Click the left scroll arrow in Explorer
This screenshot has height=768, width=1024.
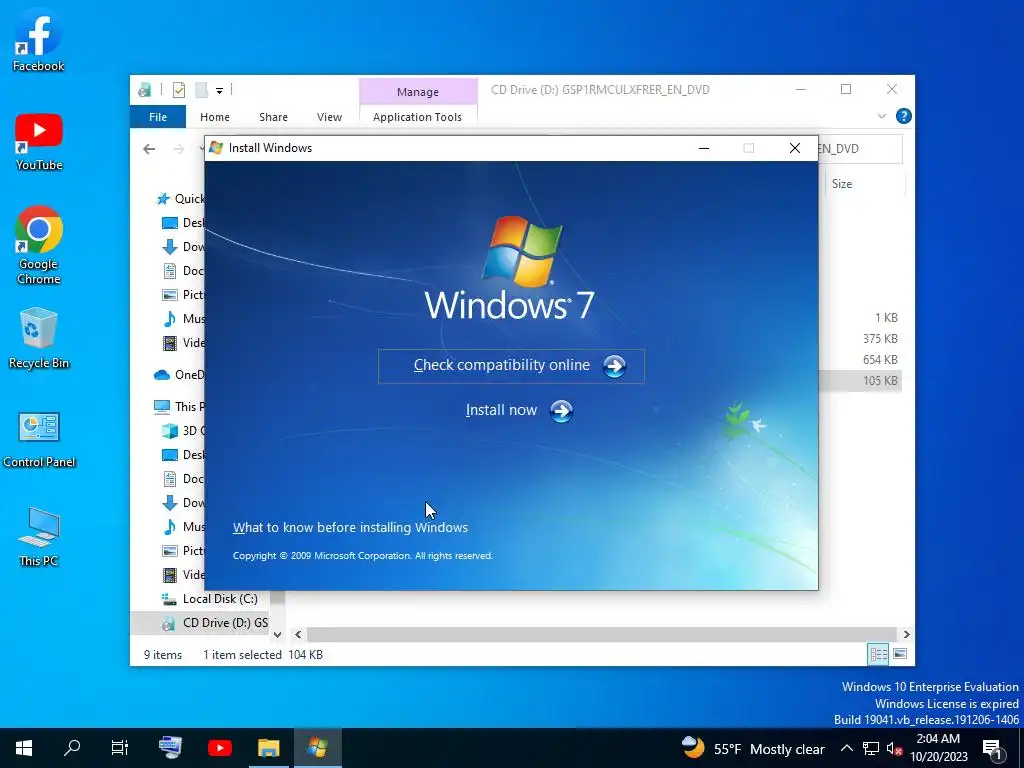click(298, 634)
